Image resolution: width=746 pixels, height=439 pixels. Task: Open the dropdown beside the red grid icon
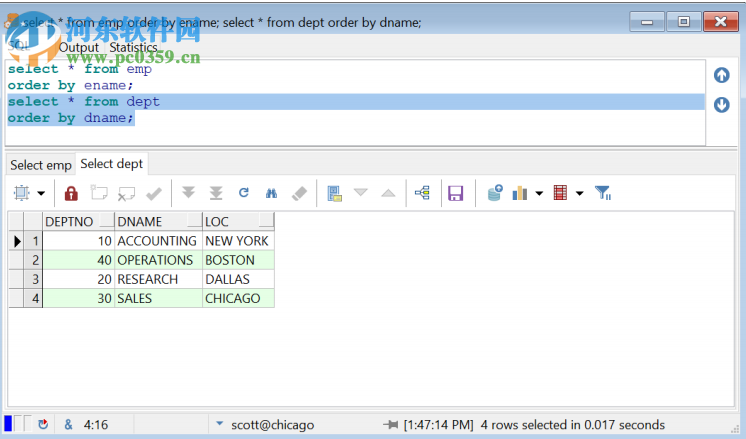579,194
